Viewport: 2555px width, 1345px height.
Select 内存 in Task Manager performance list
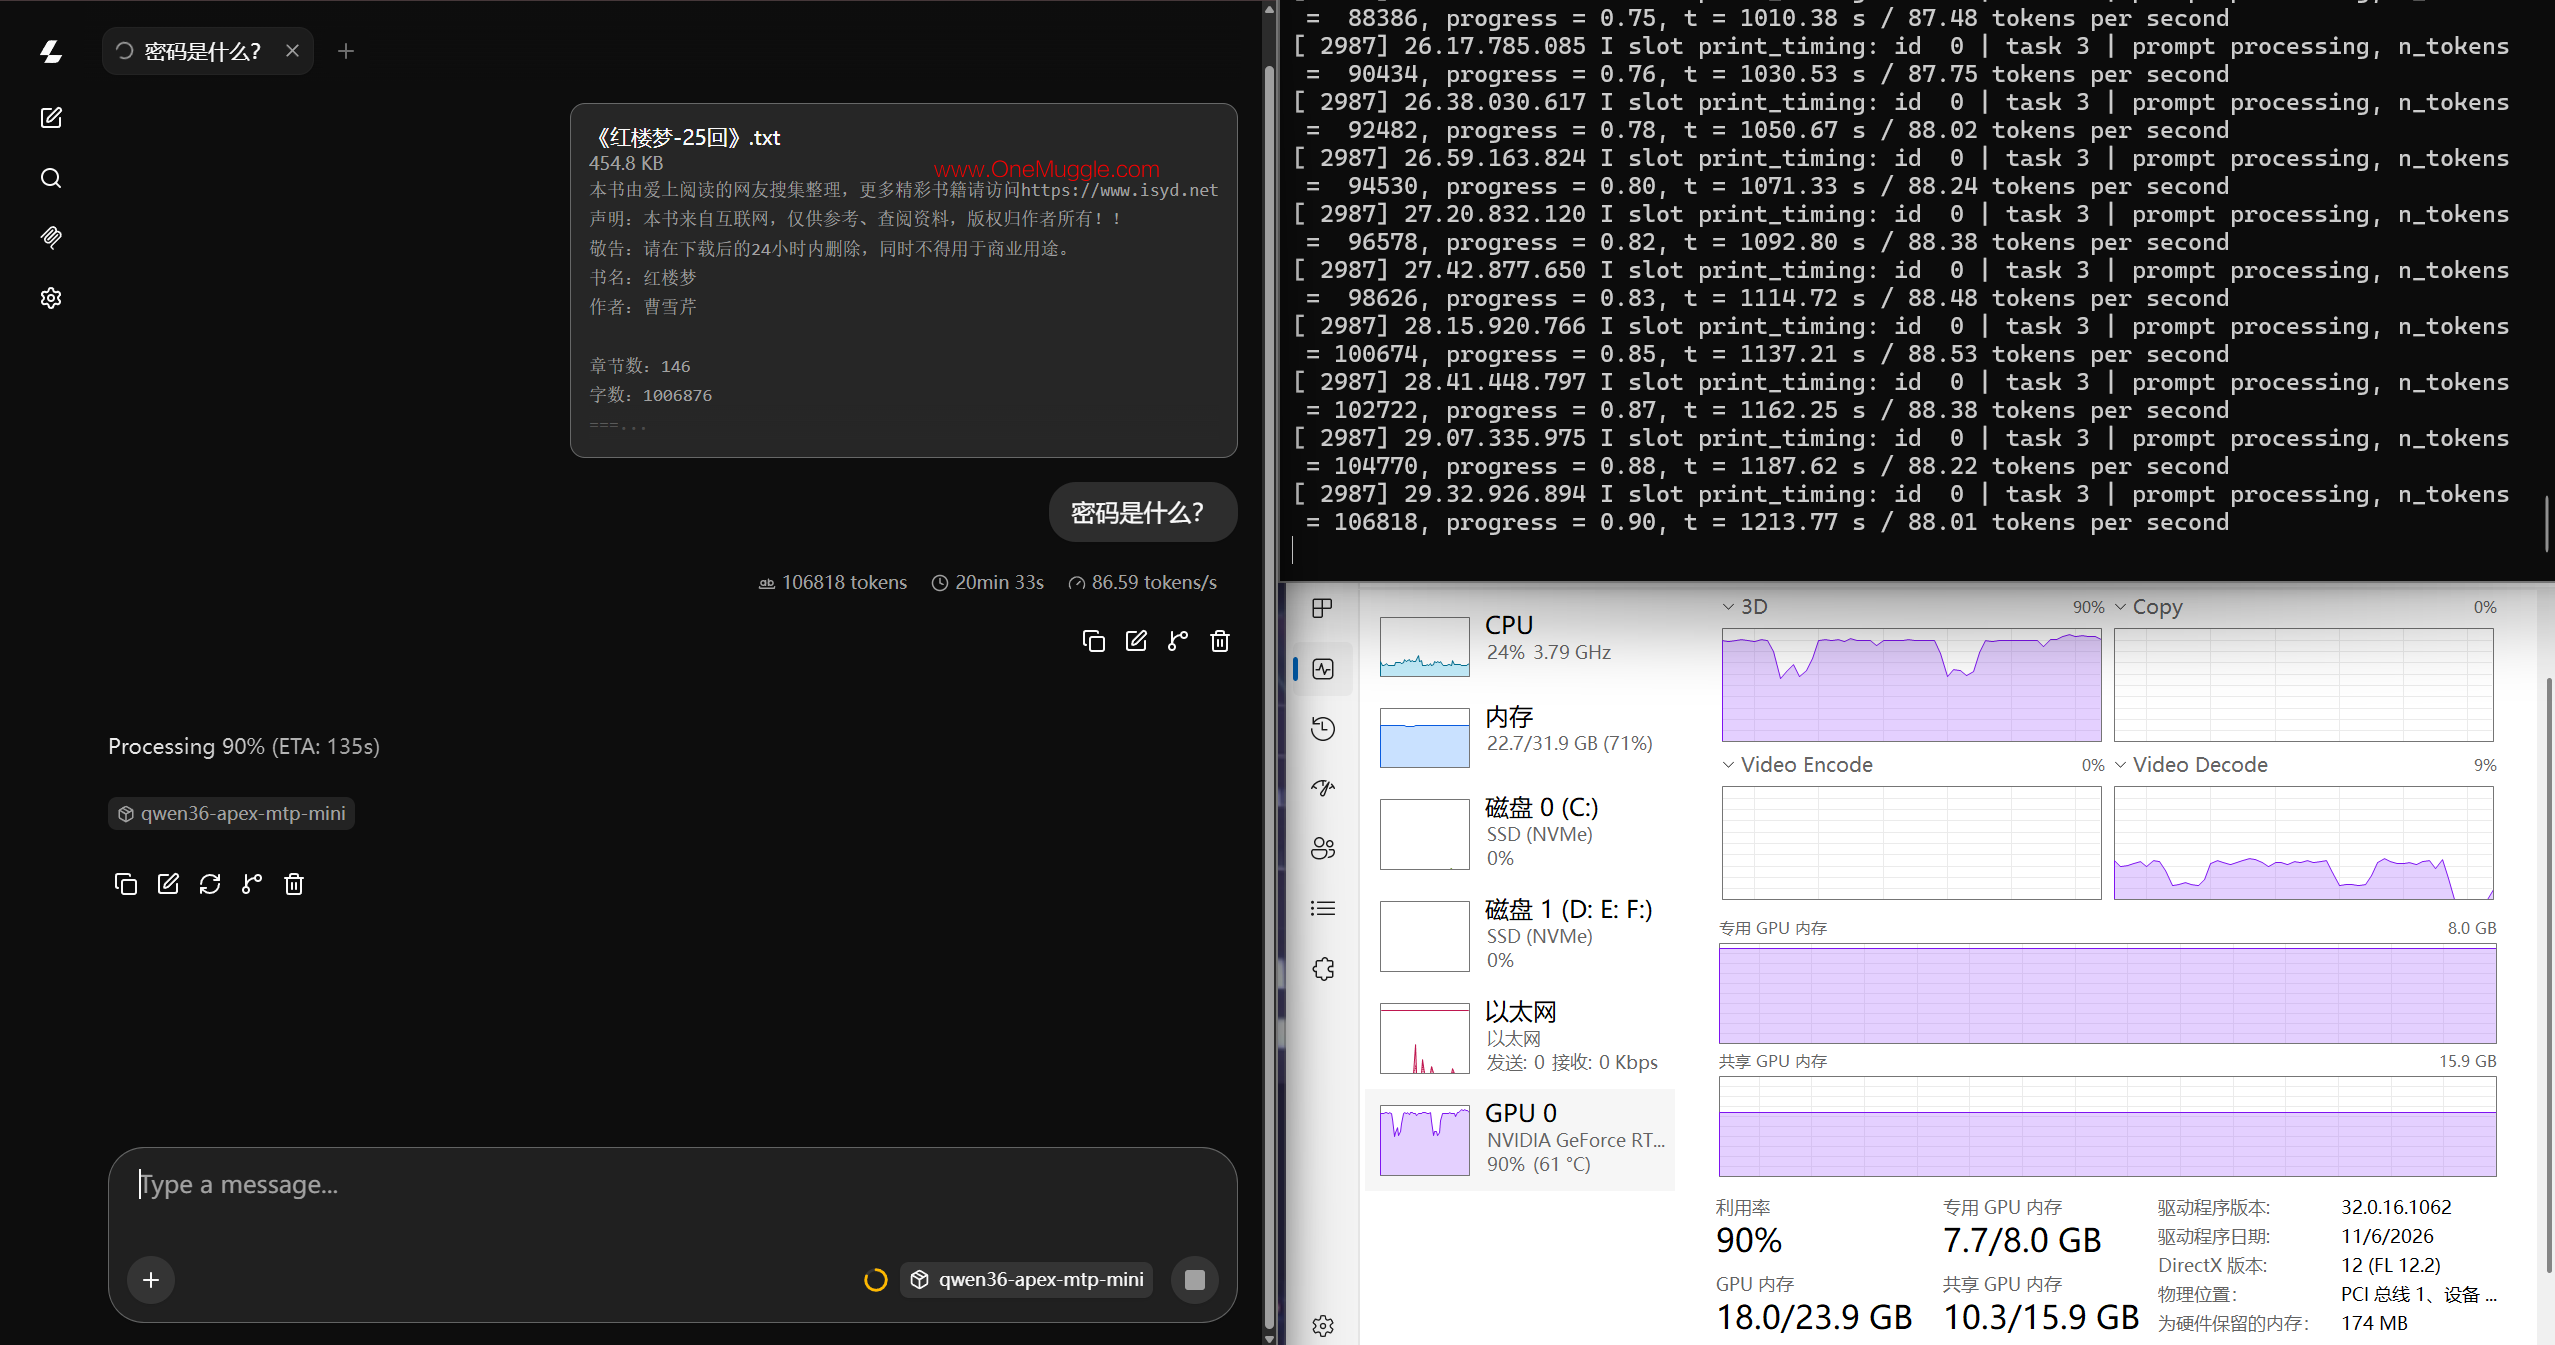(x=1520, y=737)
